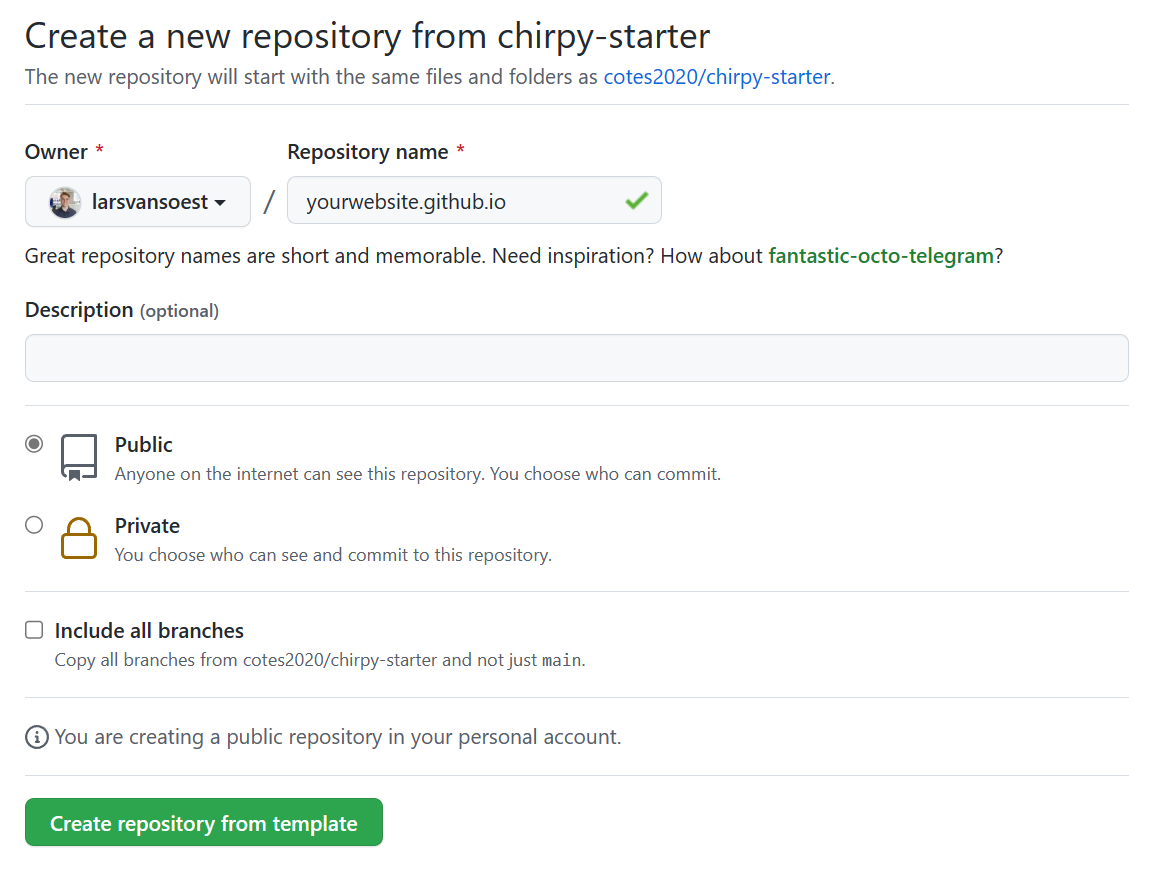Click the slash between owner and repository name
The image size is (1159, 877).
coord(268,200)
